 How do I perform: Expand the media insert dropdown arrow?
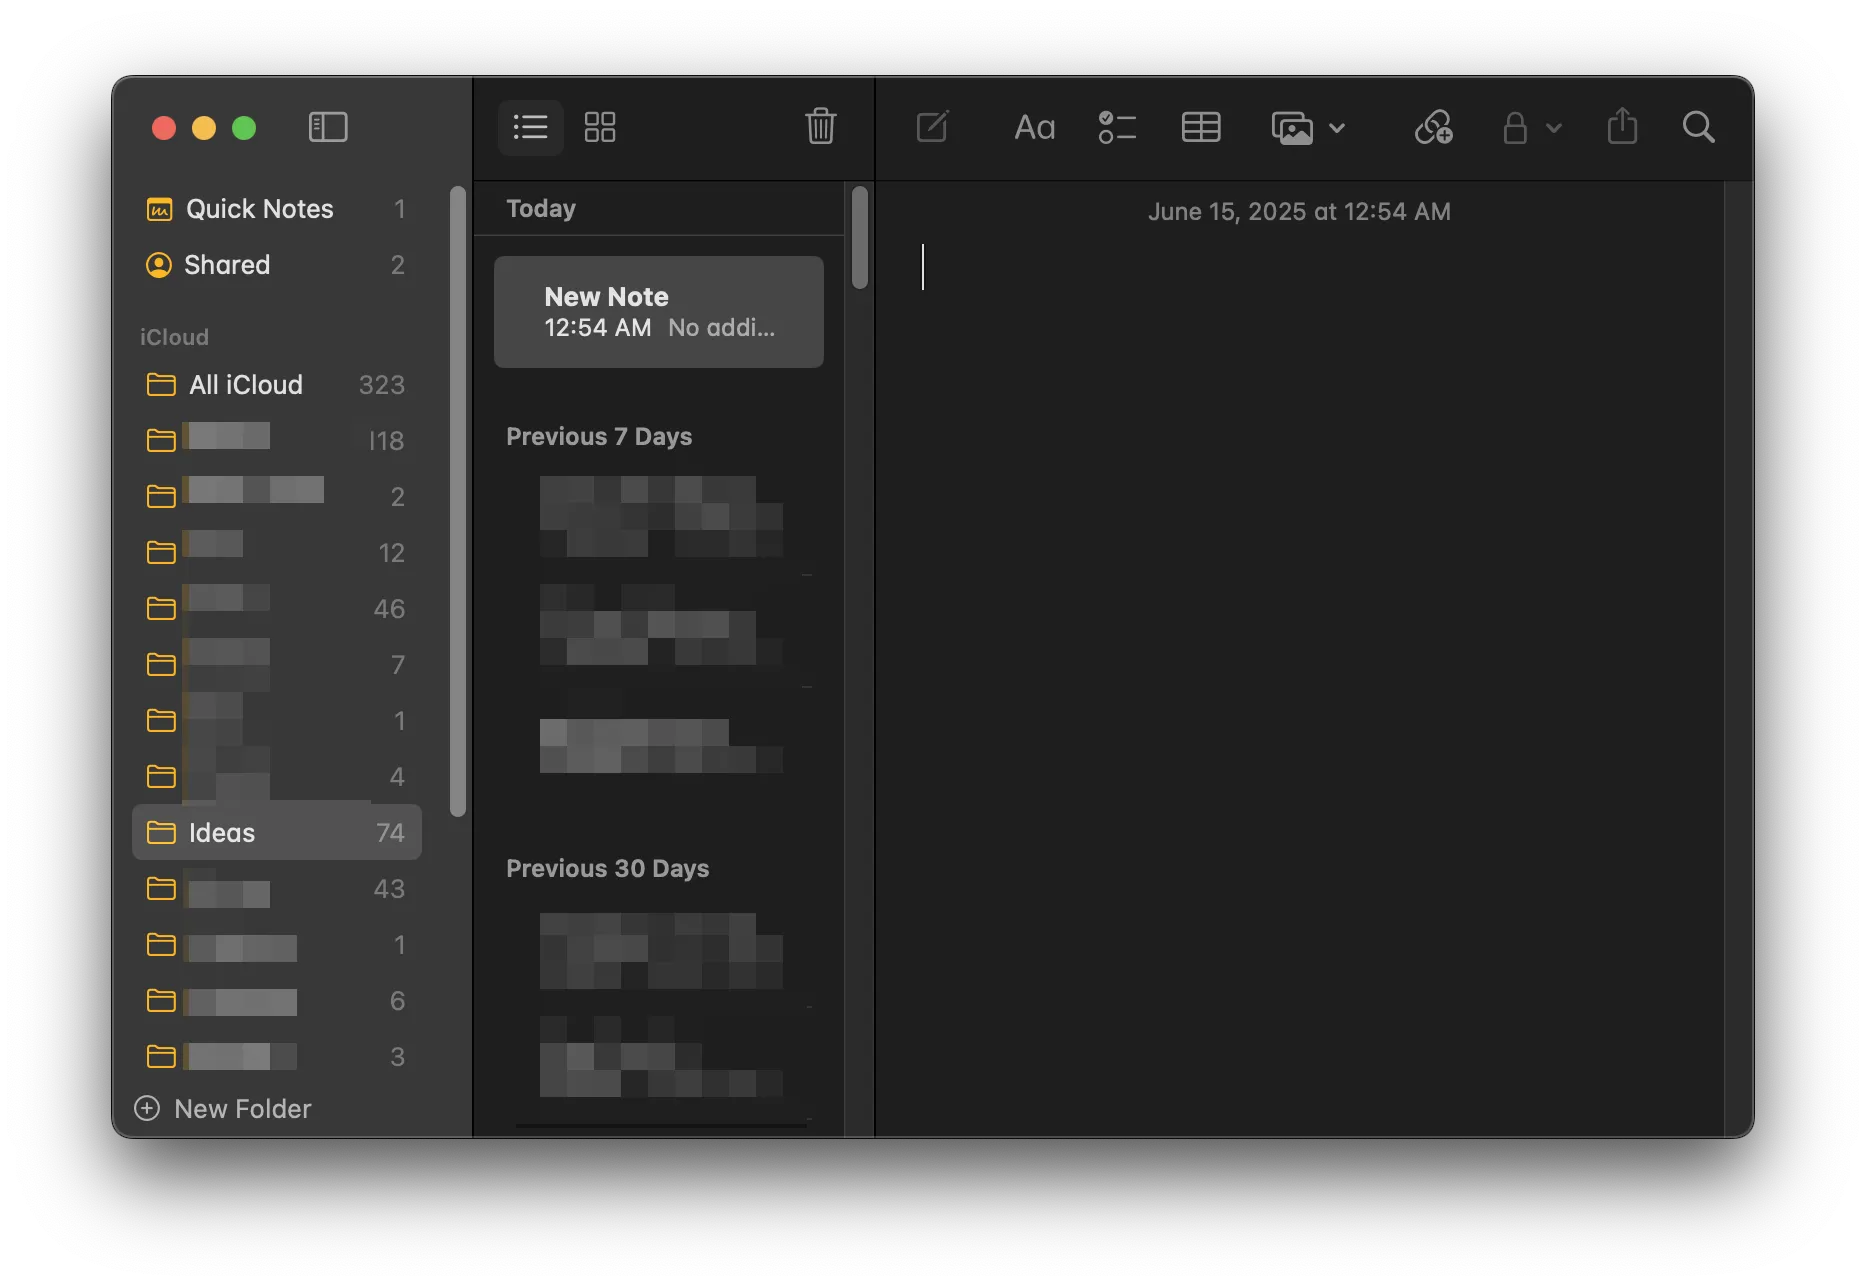tap(1337, 128)
